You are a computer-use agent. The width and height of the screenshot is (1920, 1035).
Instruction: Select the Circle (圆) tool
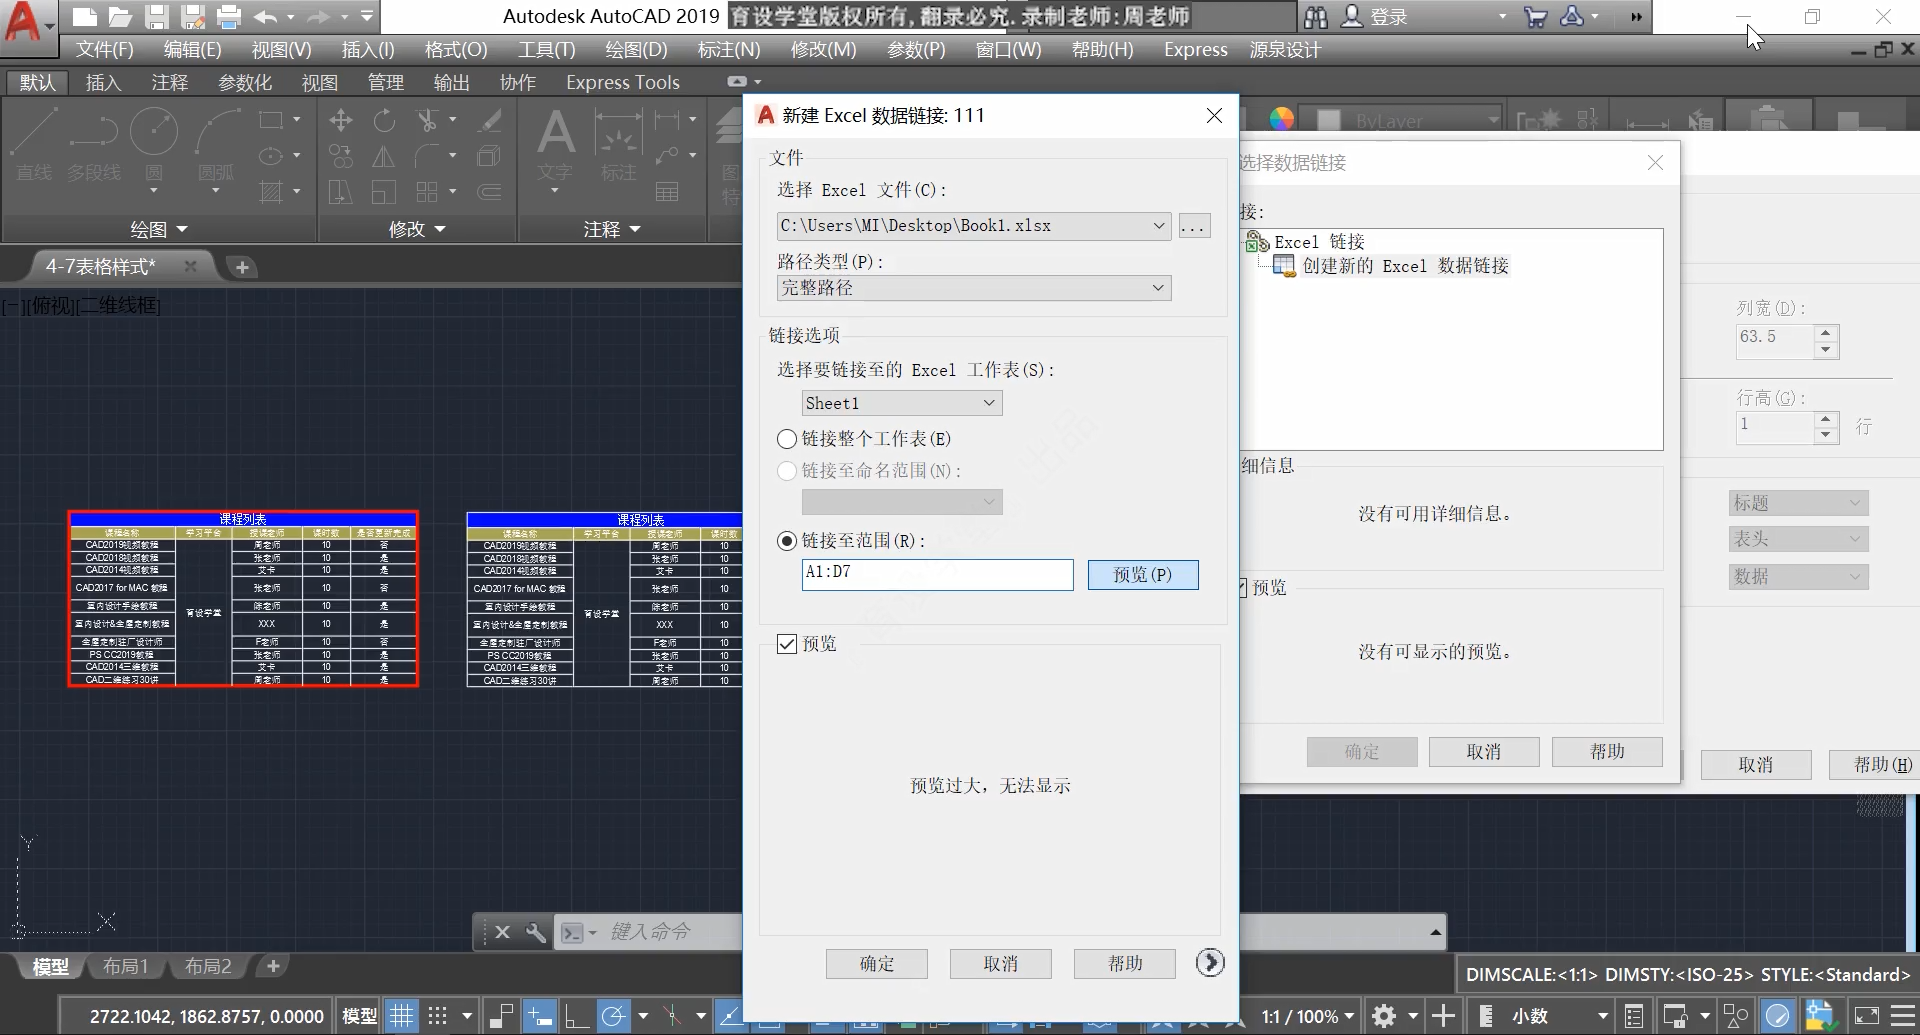154,146
